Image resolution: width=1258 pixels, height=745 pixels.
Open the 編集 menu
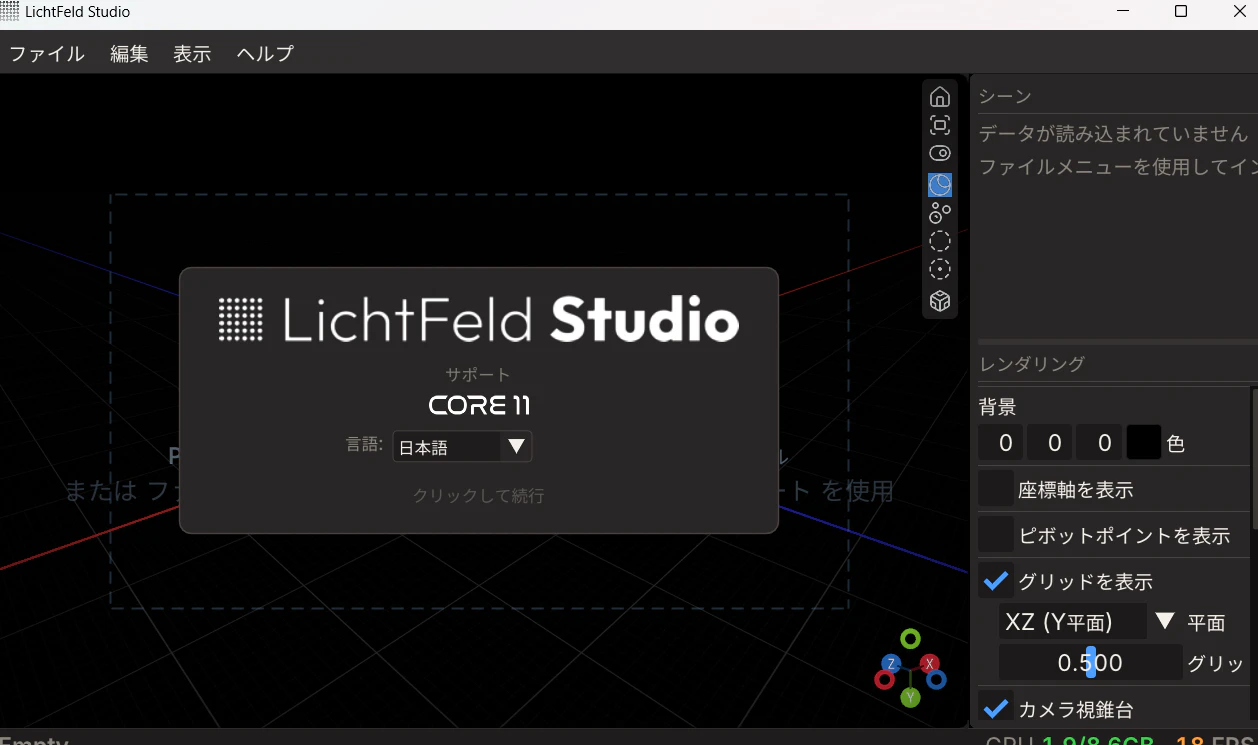[x=129, y=54]
